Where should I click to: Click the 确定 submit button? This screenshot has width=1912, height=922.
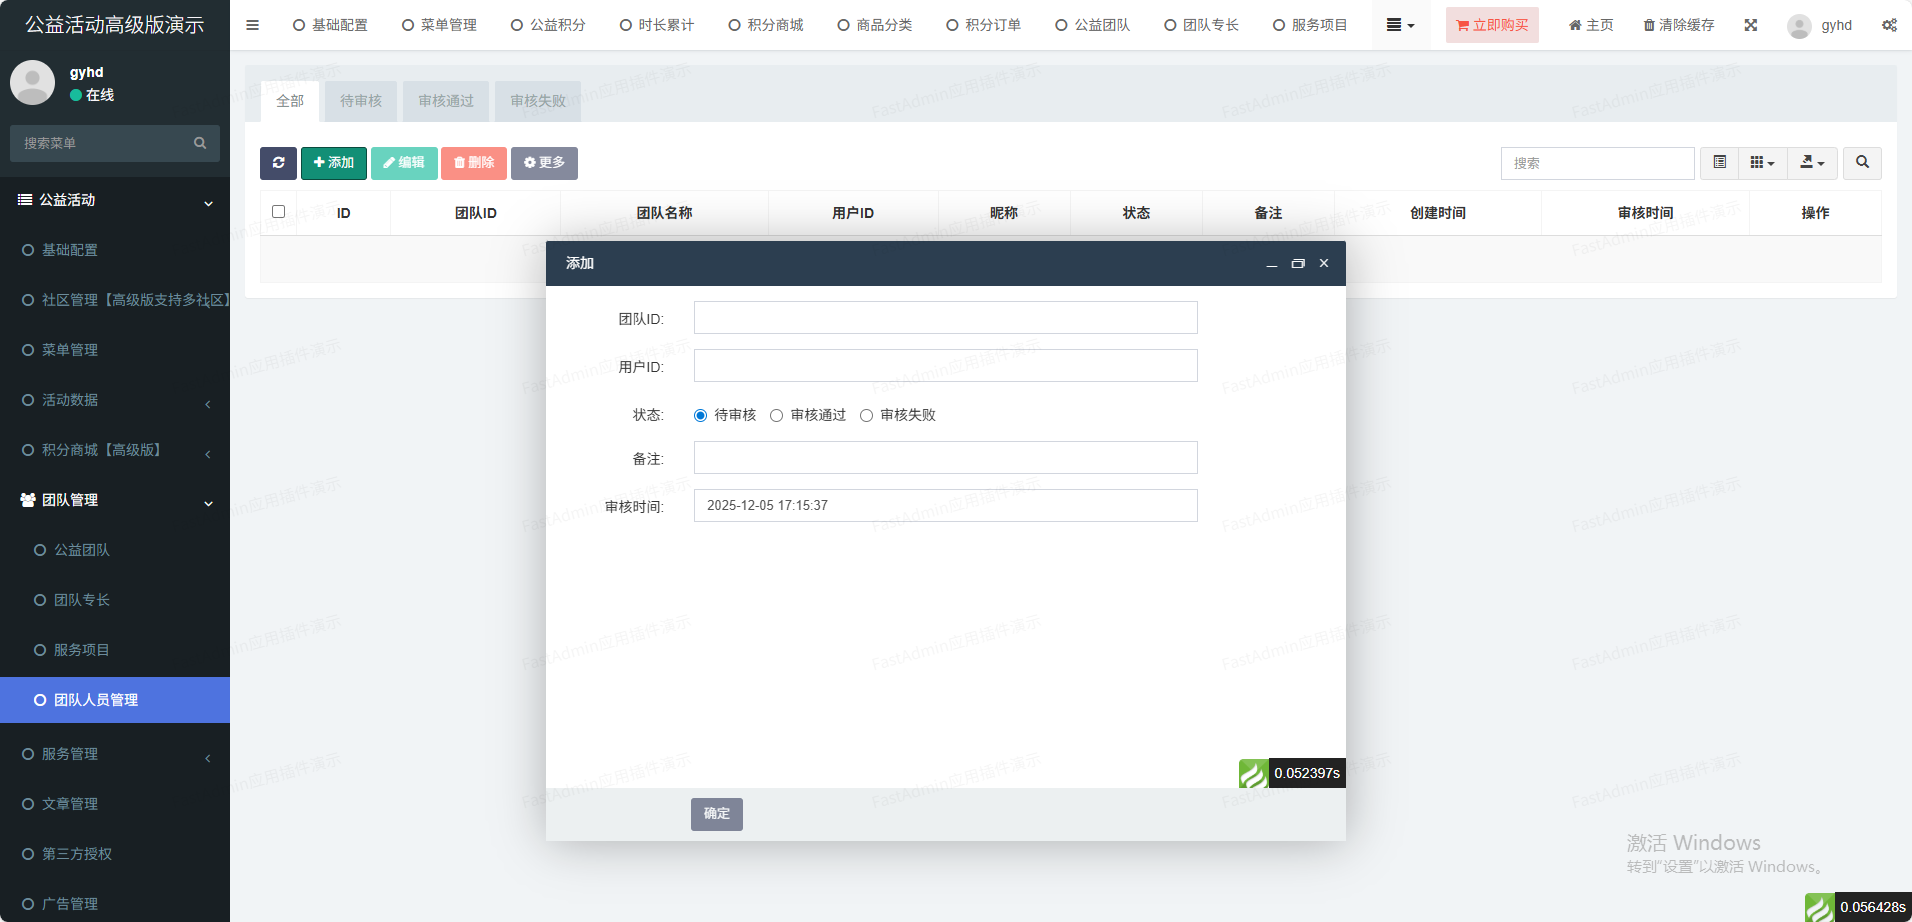(716, 814)
